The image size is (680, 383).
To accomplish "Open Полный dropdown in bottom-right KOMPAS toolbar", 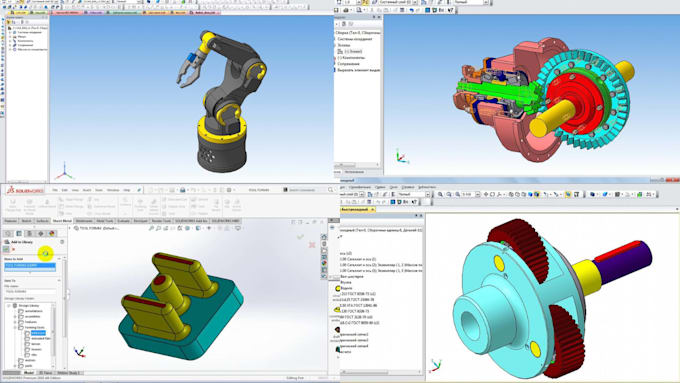I will click(428, 194).
